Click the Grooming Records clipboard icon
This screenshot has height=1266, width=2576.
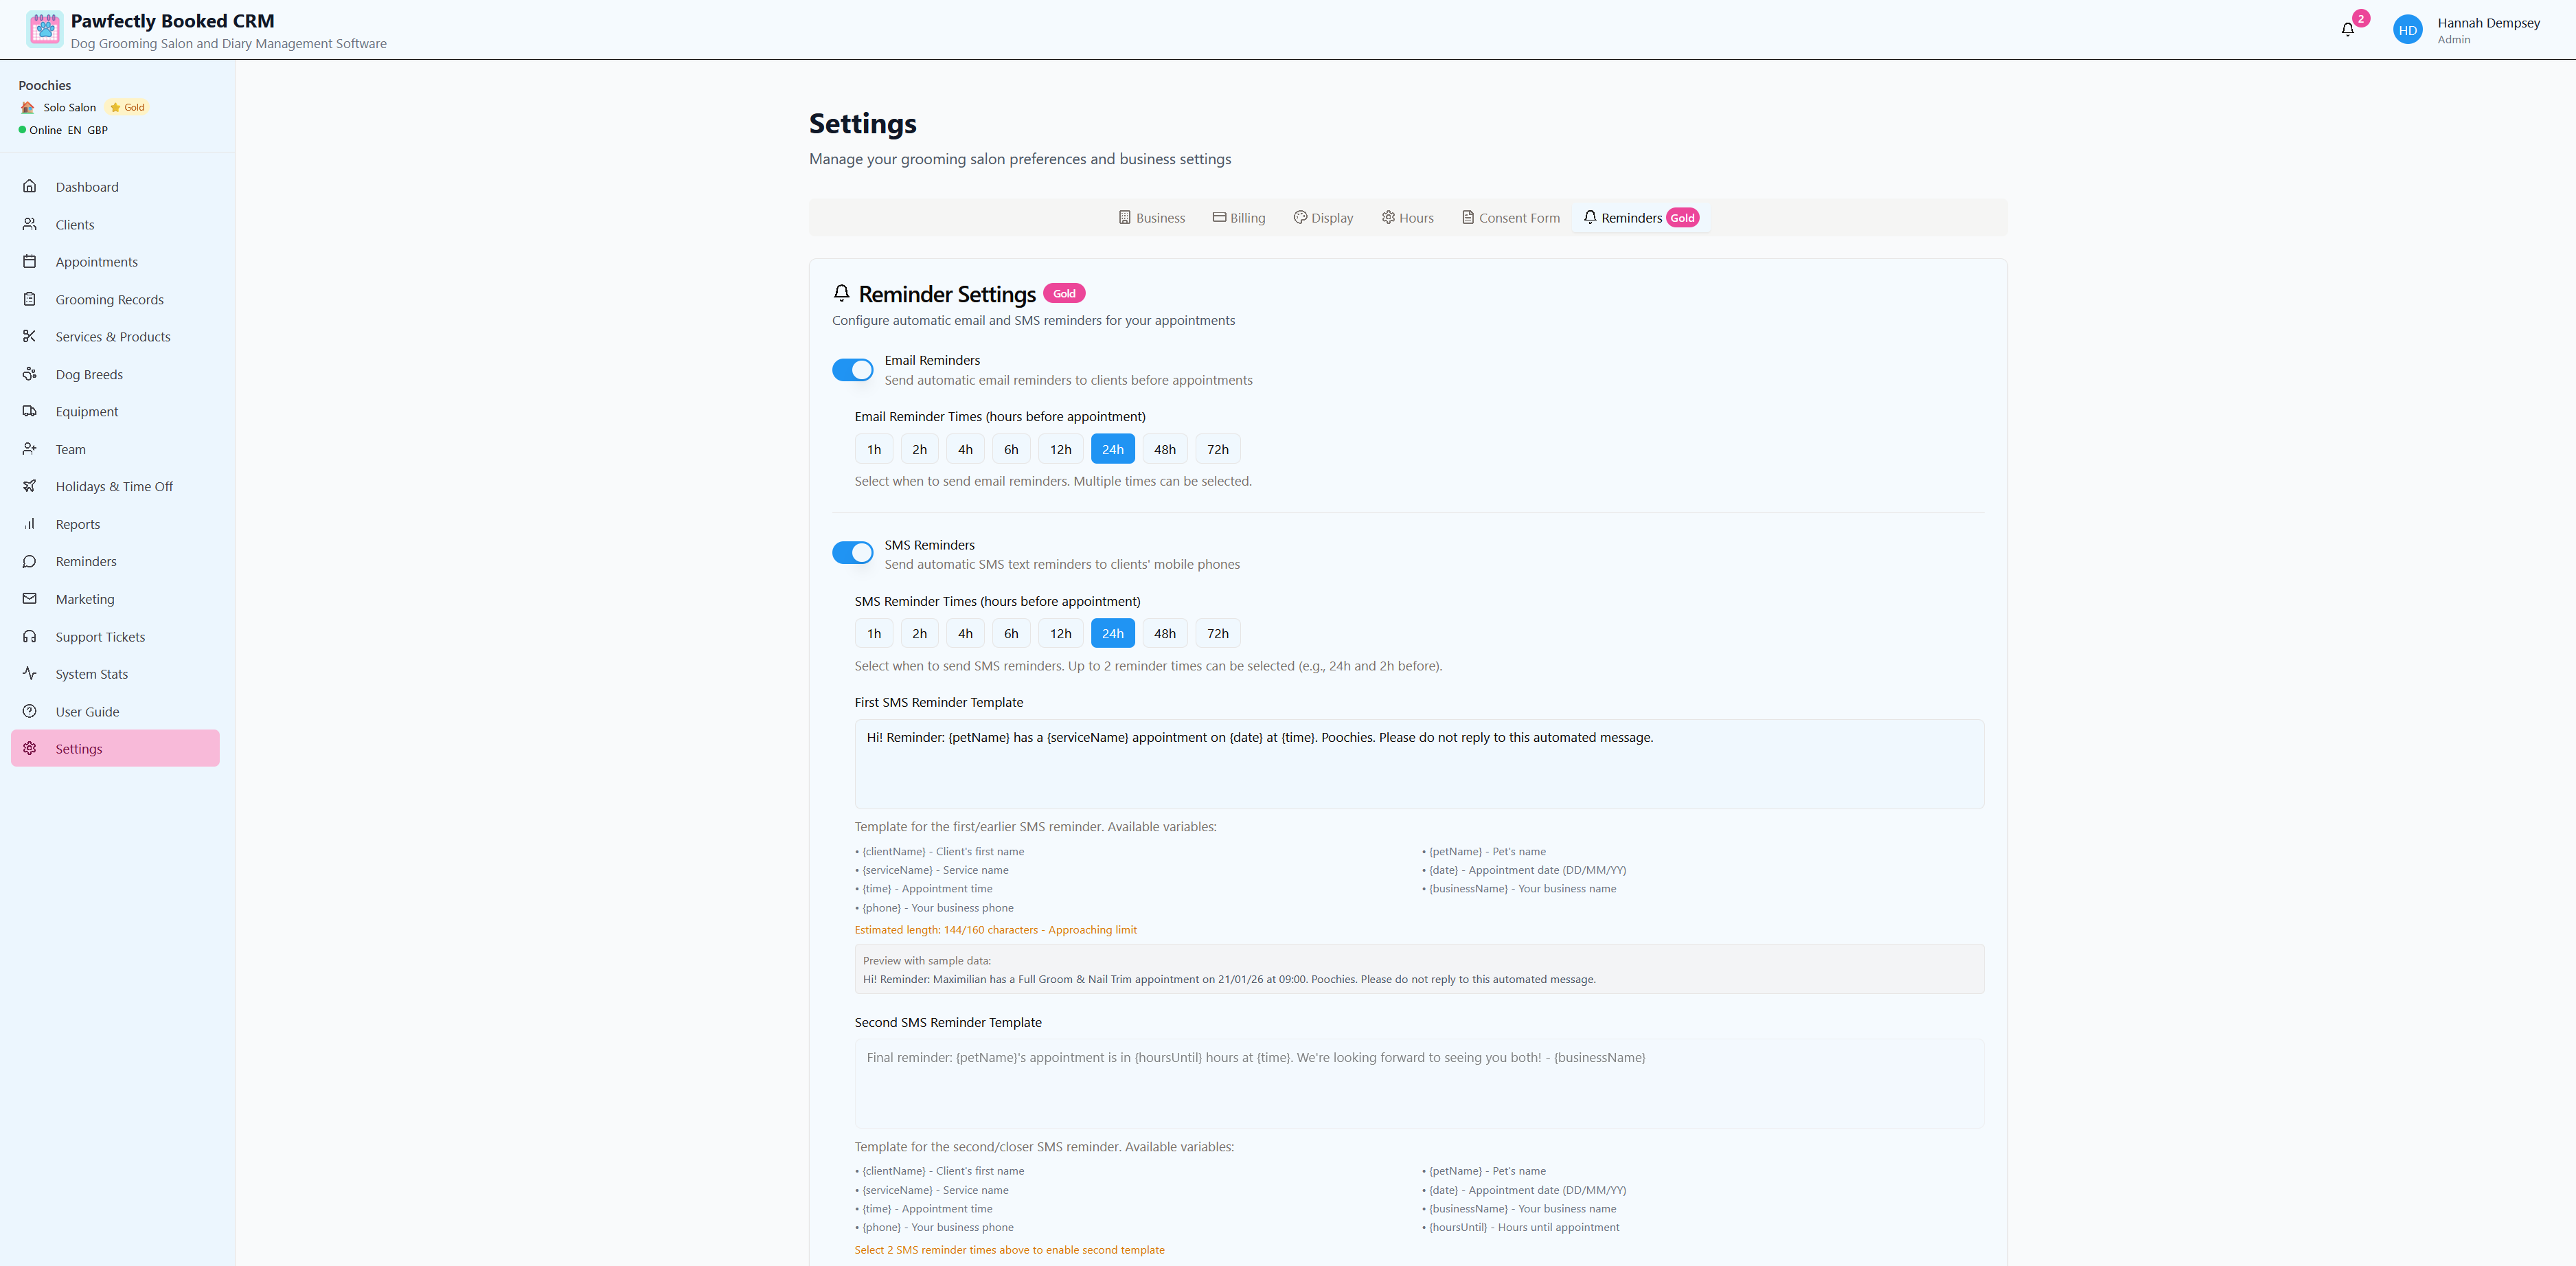pos(30,299)
